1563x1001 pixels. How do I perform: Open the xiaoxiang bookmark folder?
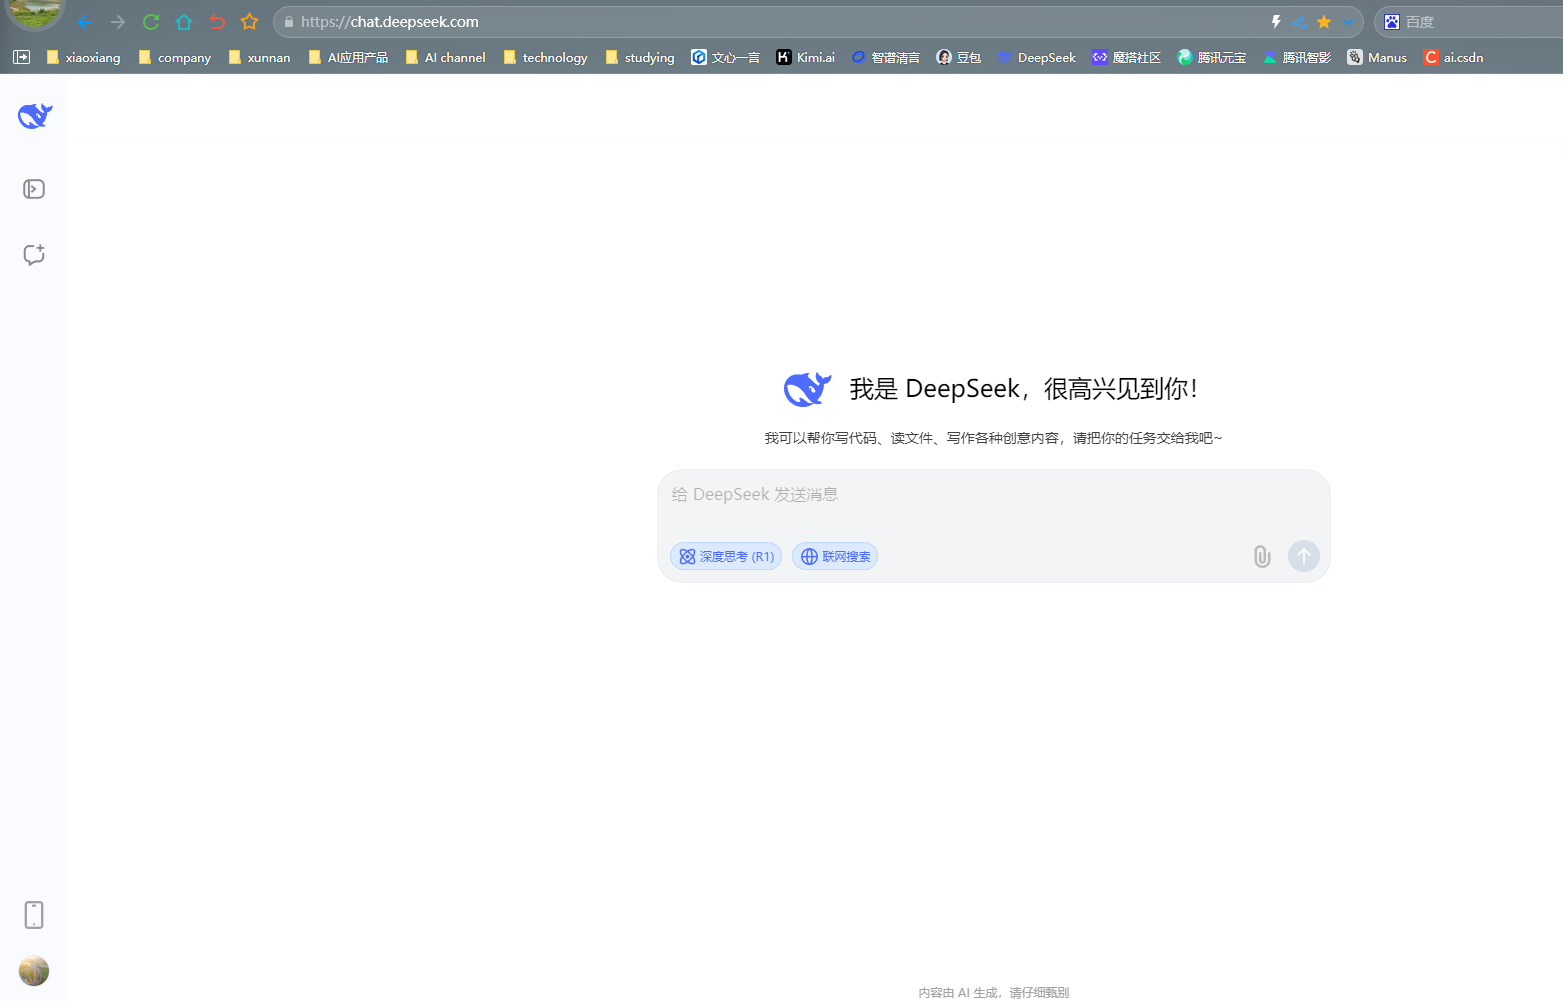point(84,58)
